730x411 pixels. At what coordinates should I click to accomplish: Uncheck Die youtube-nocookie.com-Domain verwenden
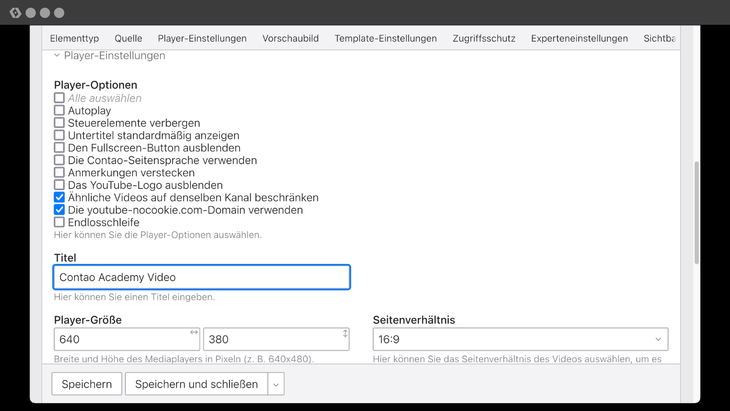(x=60, y=210)
